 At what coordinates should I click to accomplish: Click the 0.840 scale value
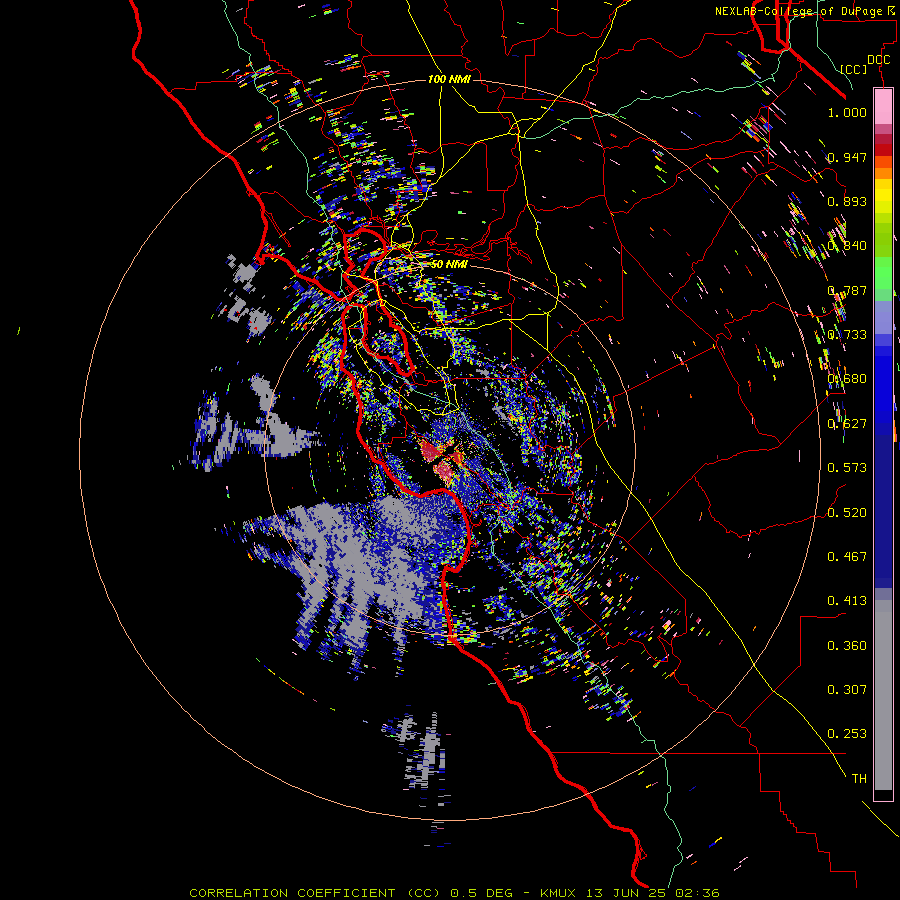pos(847,246)
